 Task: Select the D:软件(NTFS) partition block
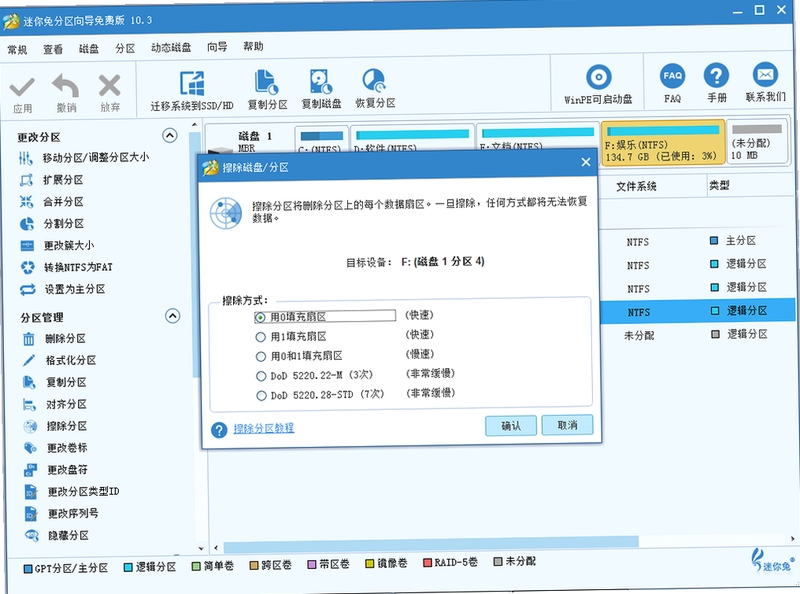412,139
